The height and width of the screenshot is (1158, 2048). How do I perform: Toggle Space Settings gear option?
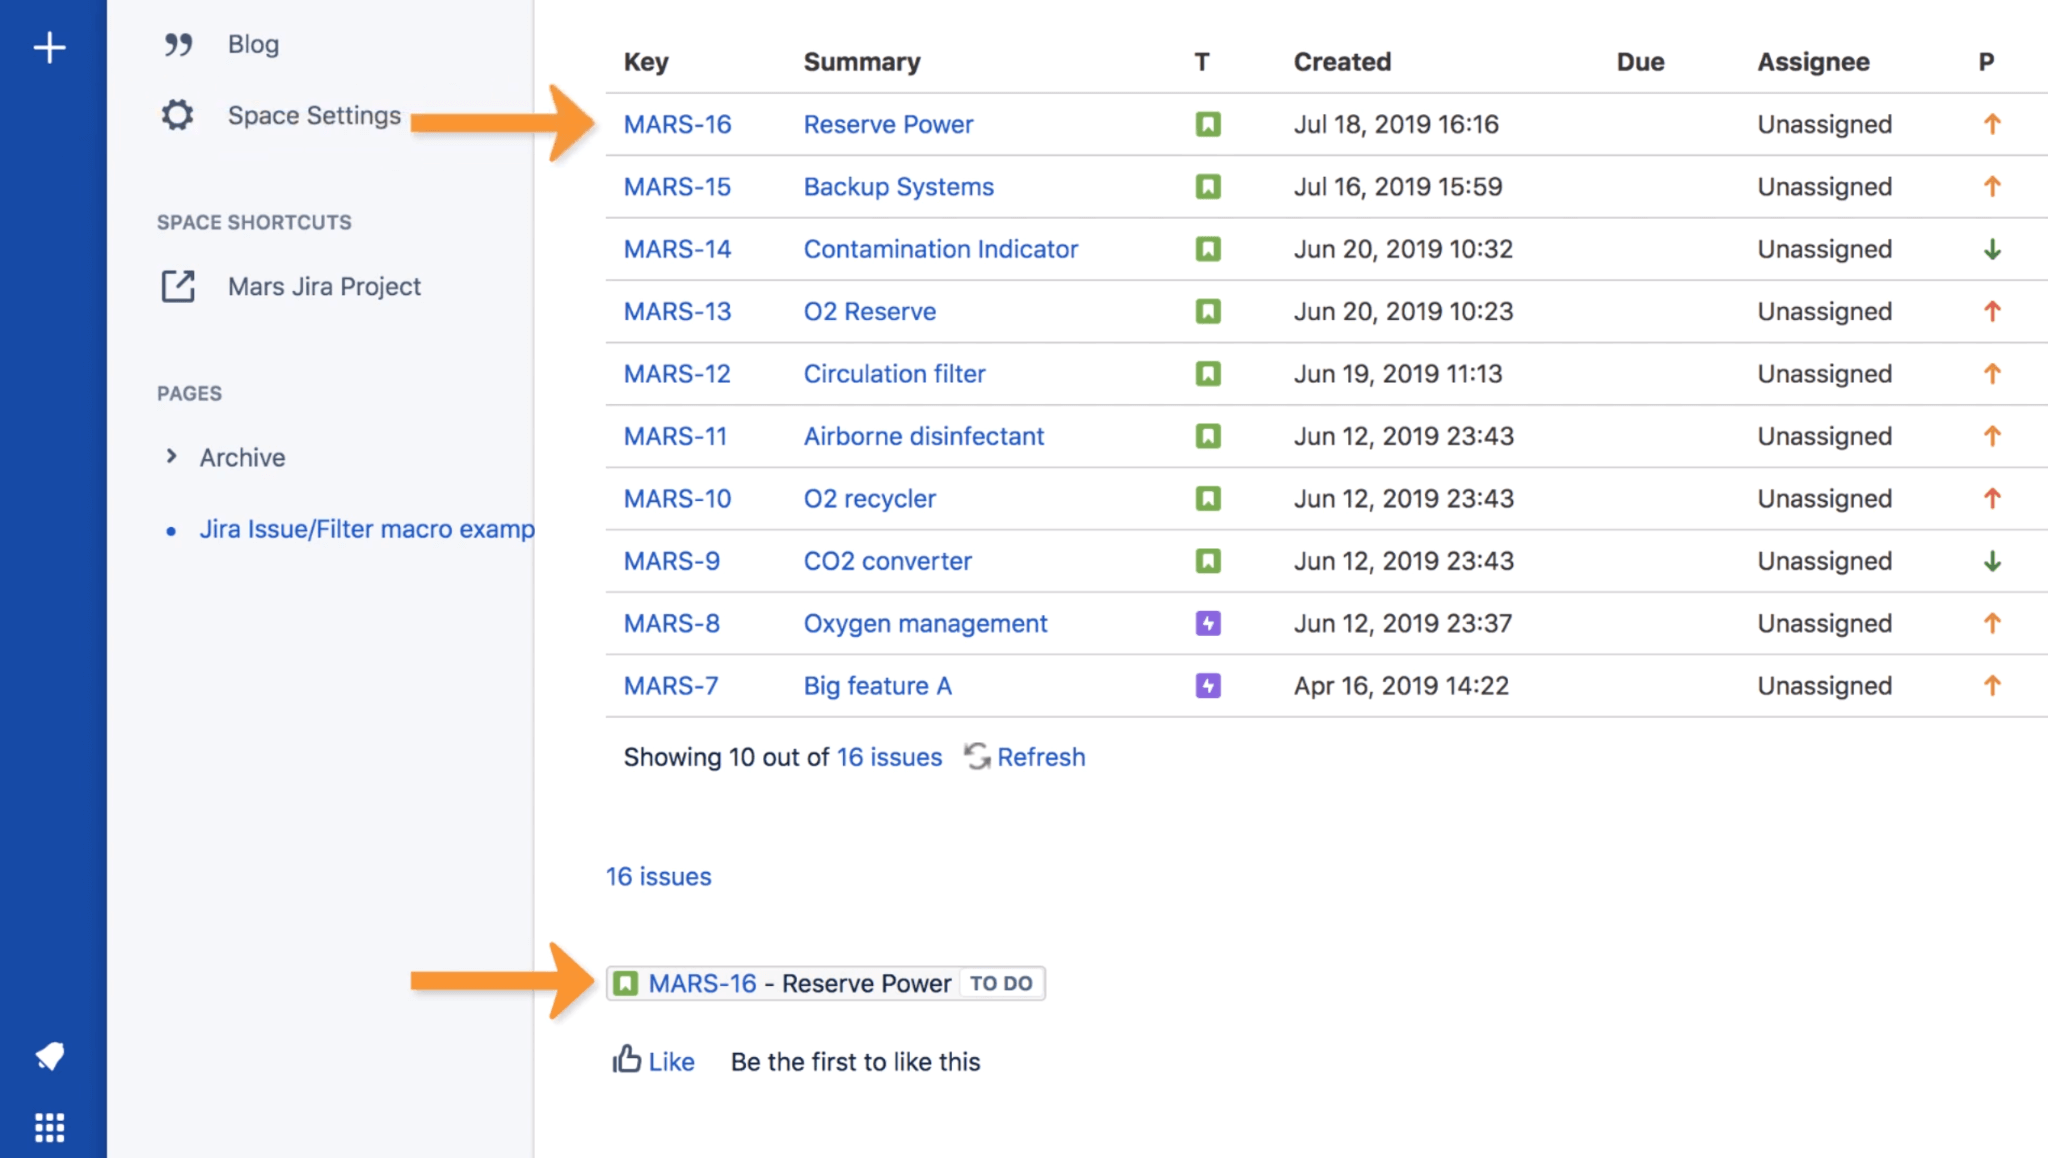click(x=180, y=115)
